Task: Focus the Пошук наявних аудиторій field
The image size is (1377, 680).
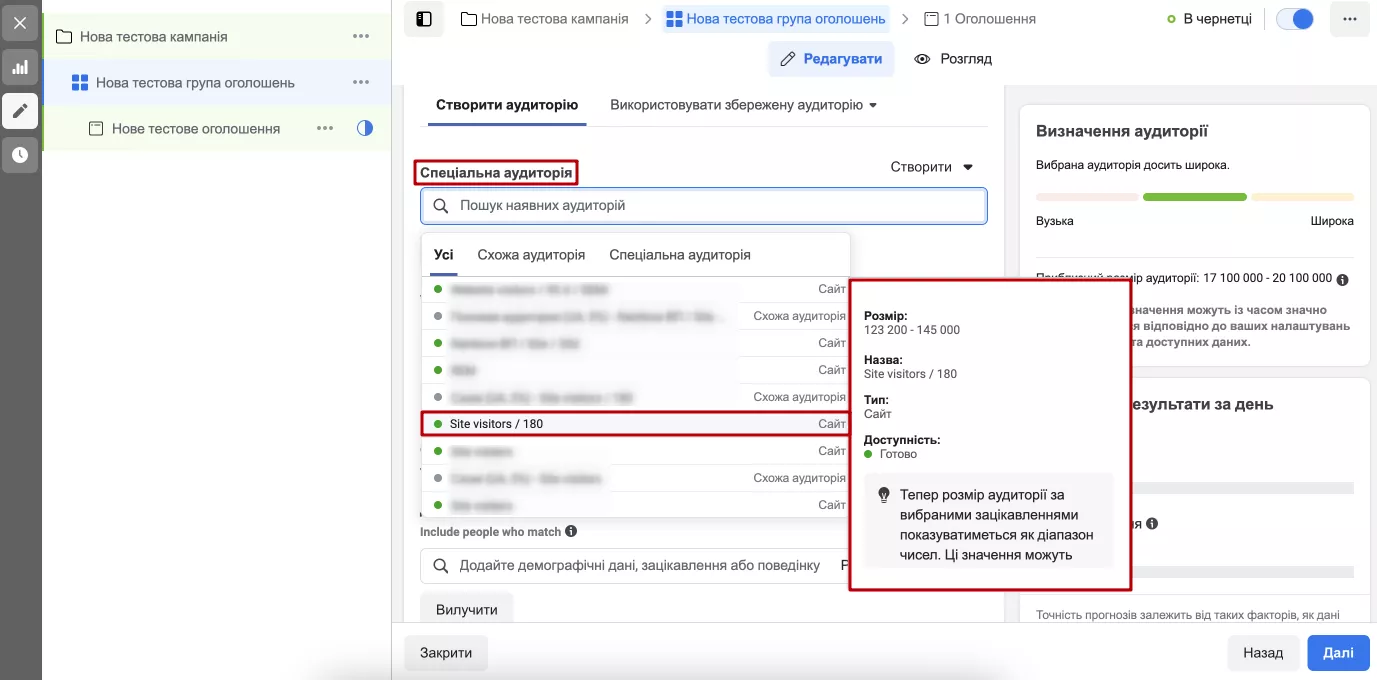Action: click(704, 206)
